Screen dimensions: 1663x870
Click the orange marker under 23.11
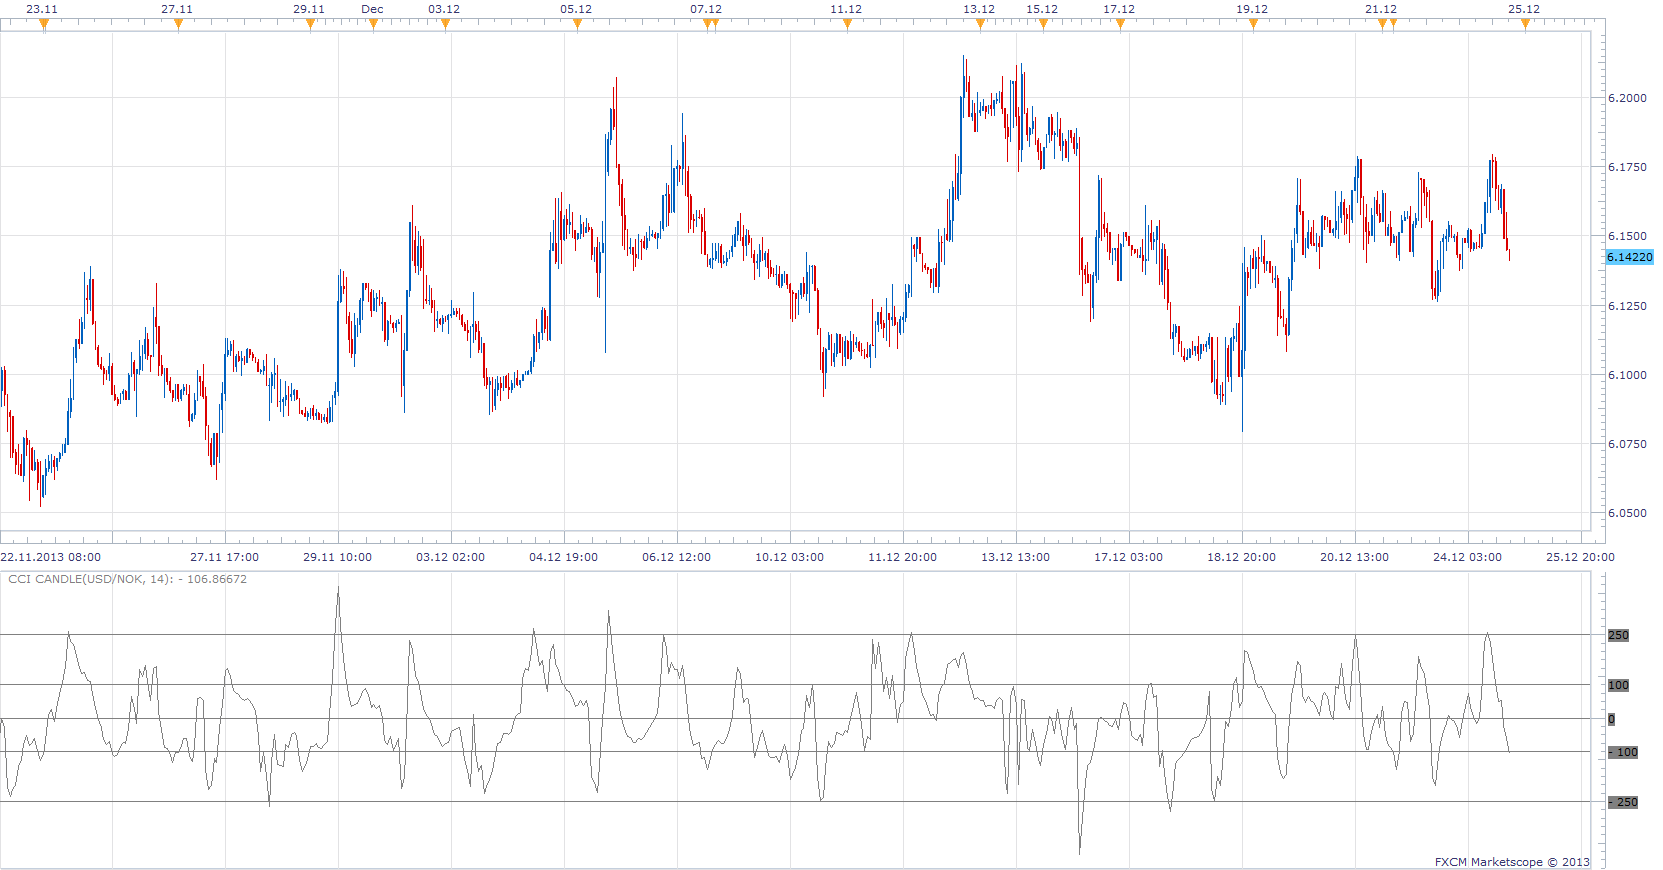coord(44,24)
